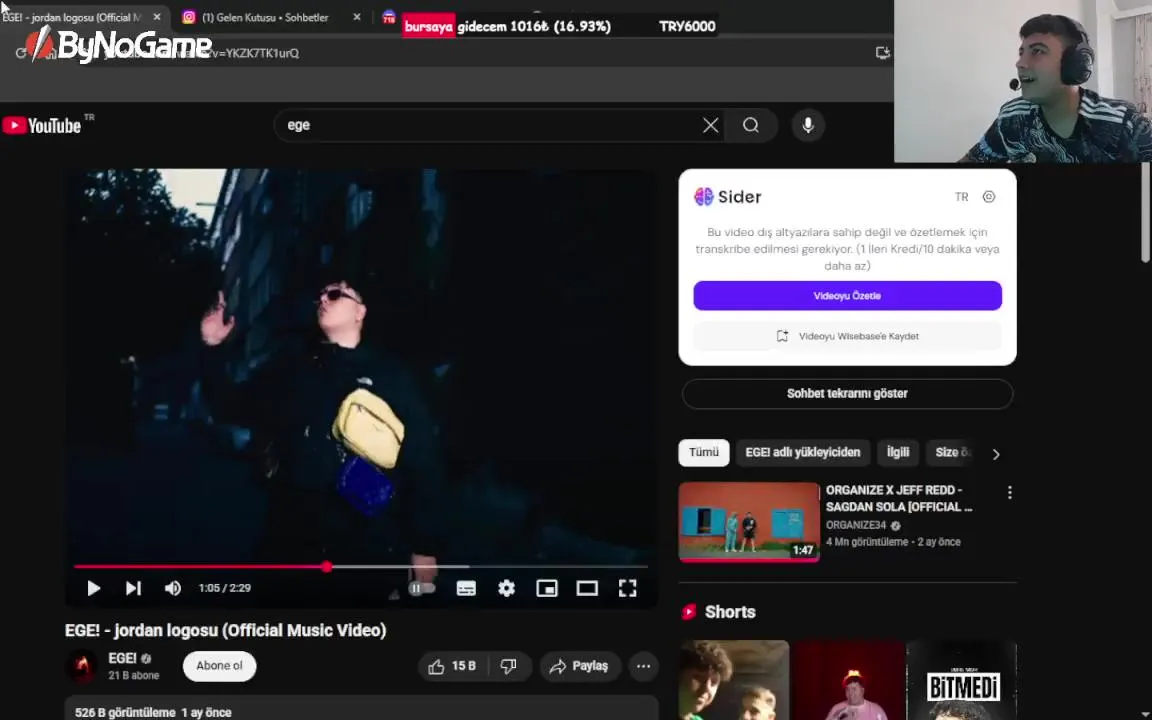
Task: Click the YouTube logo
Action: [x=41, y=126]
